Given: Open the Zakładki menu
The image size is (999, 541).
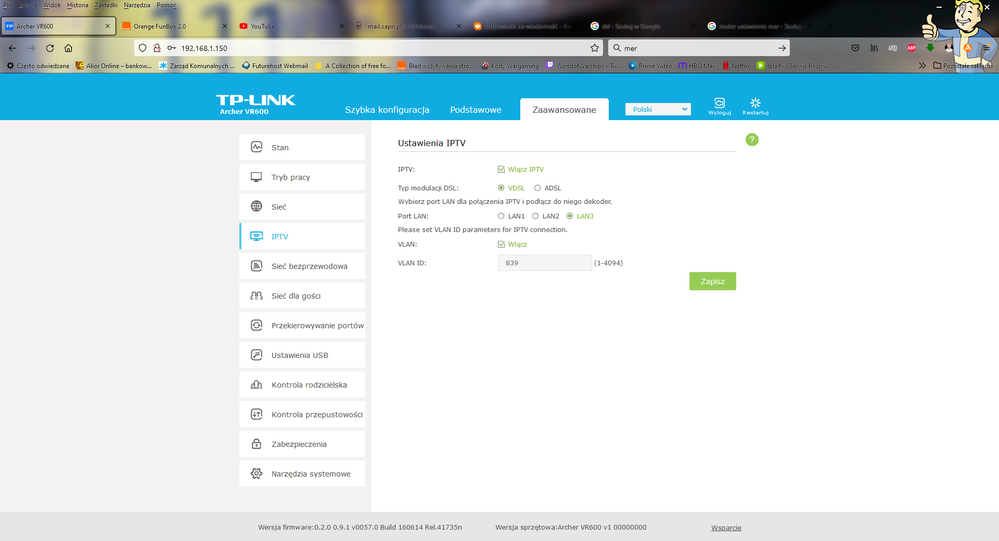Looking at the screenshot, I should coord(106,5).
